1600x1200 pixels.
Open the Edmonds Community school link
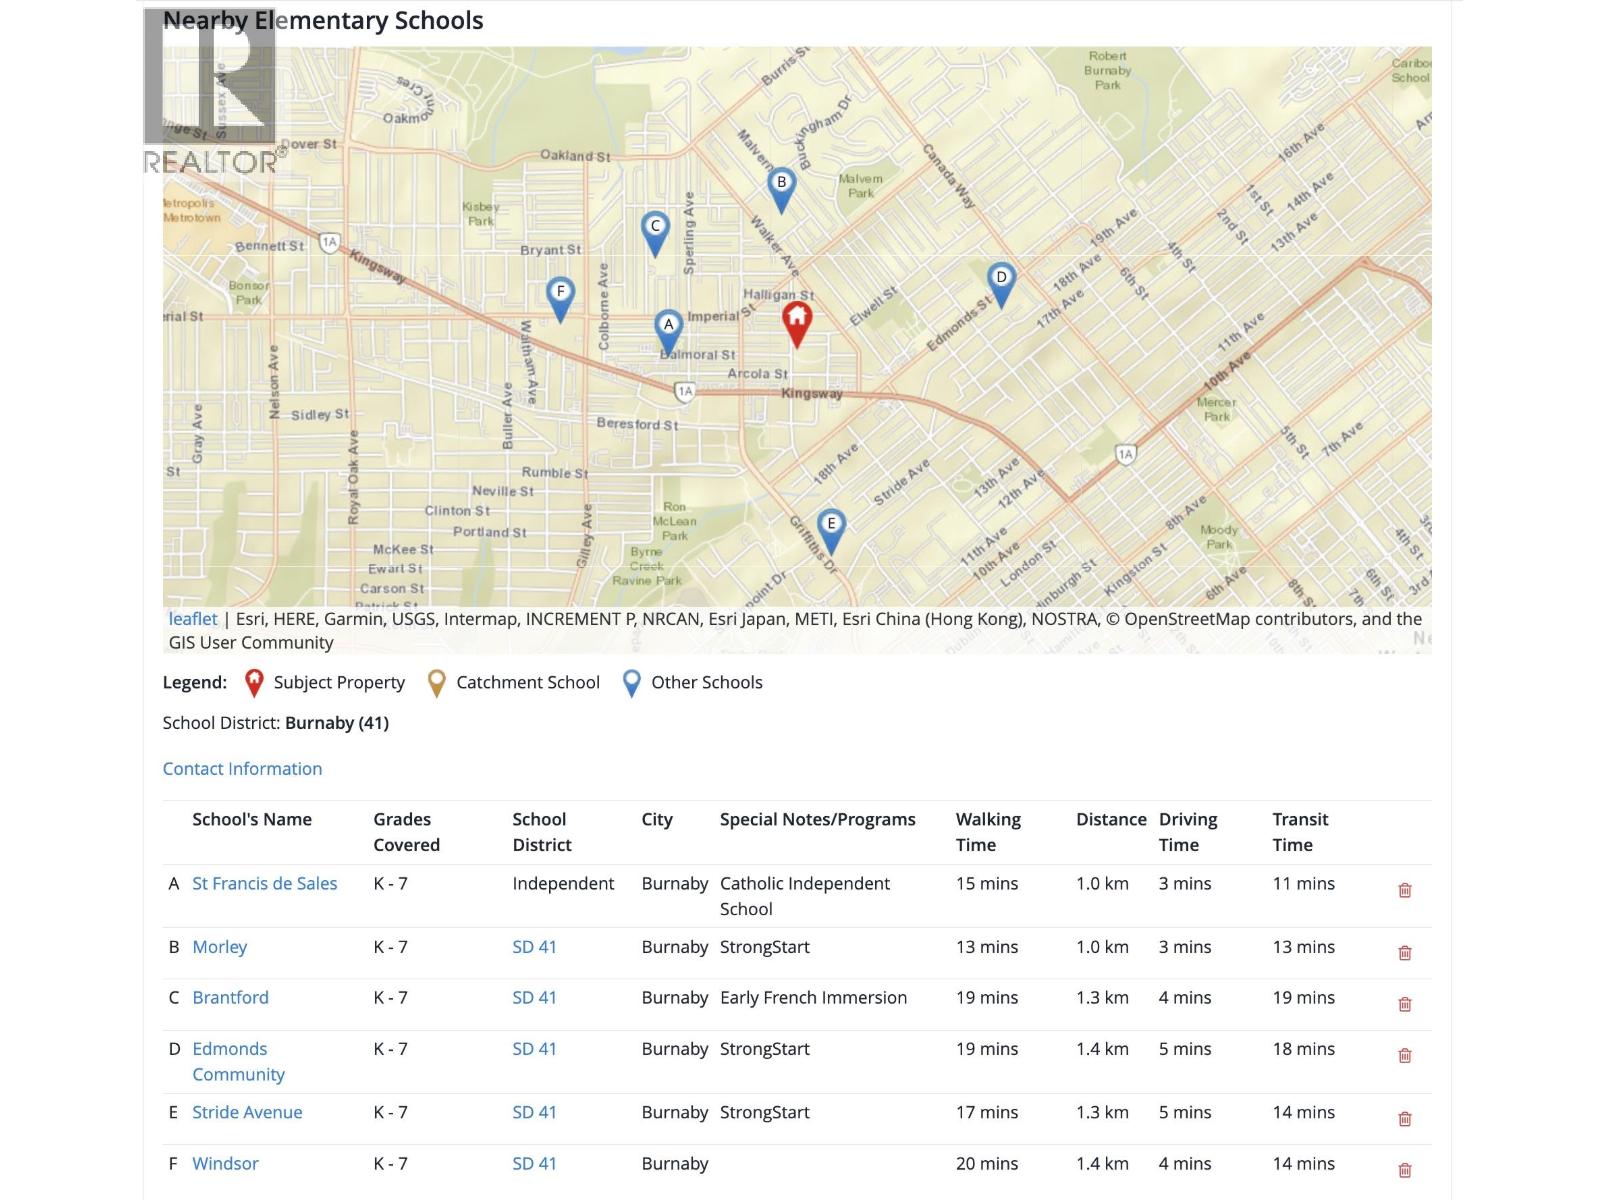coord(238,1061)
